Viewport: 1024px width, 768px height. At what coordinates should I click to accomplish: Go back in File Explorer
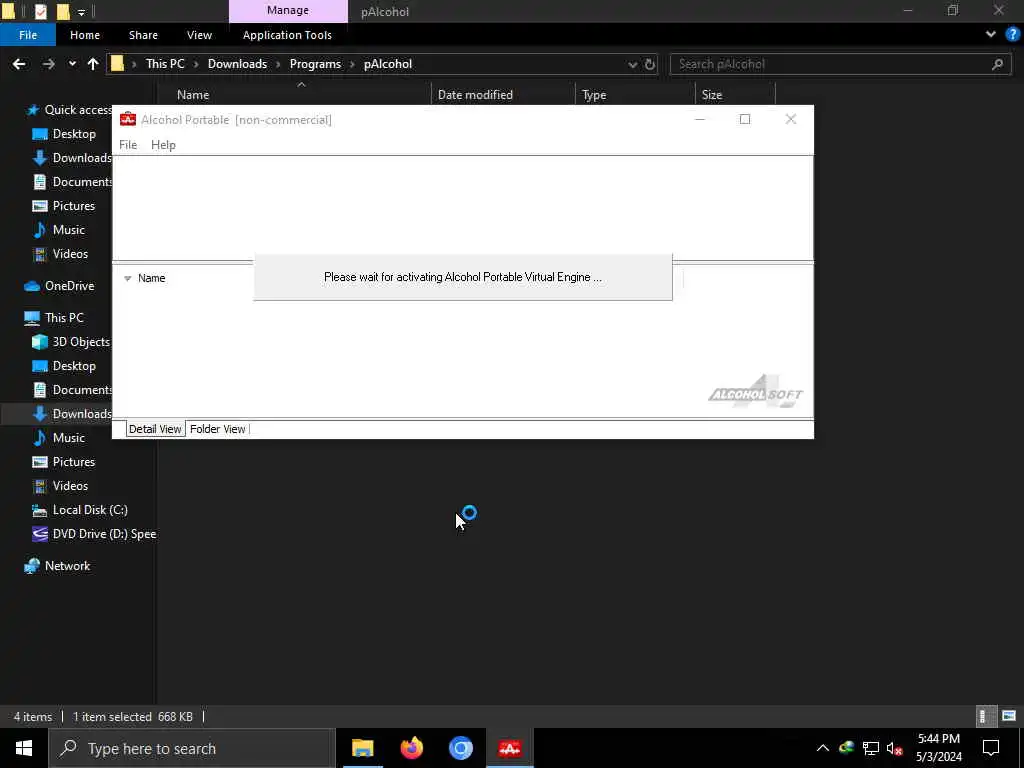pyautogui.click(x=19, y=64)
